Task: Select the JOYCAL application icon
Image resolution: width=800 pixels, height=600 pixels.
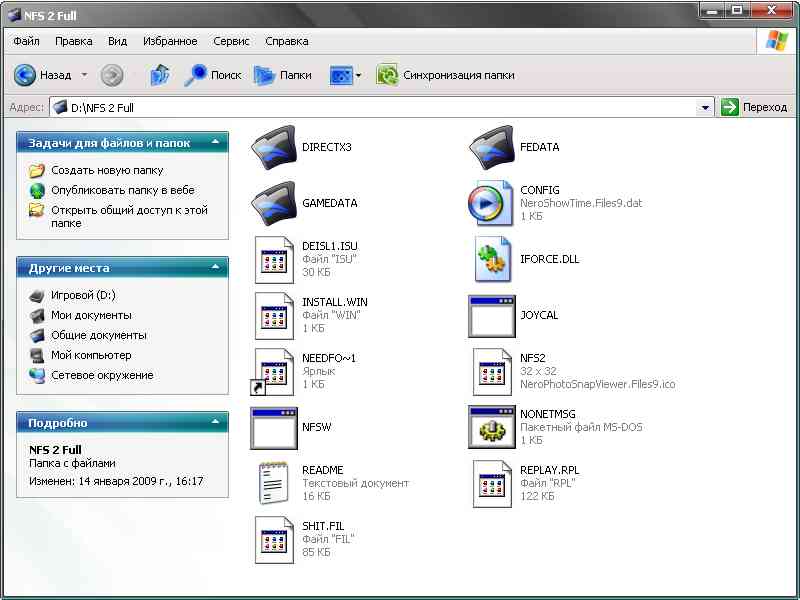Action: 492,316
